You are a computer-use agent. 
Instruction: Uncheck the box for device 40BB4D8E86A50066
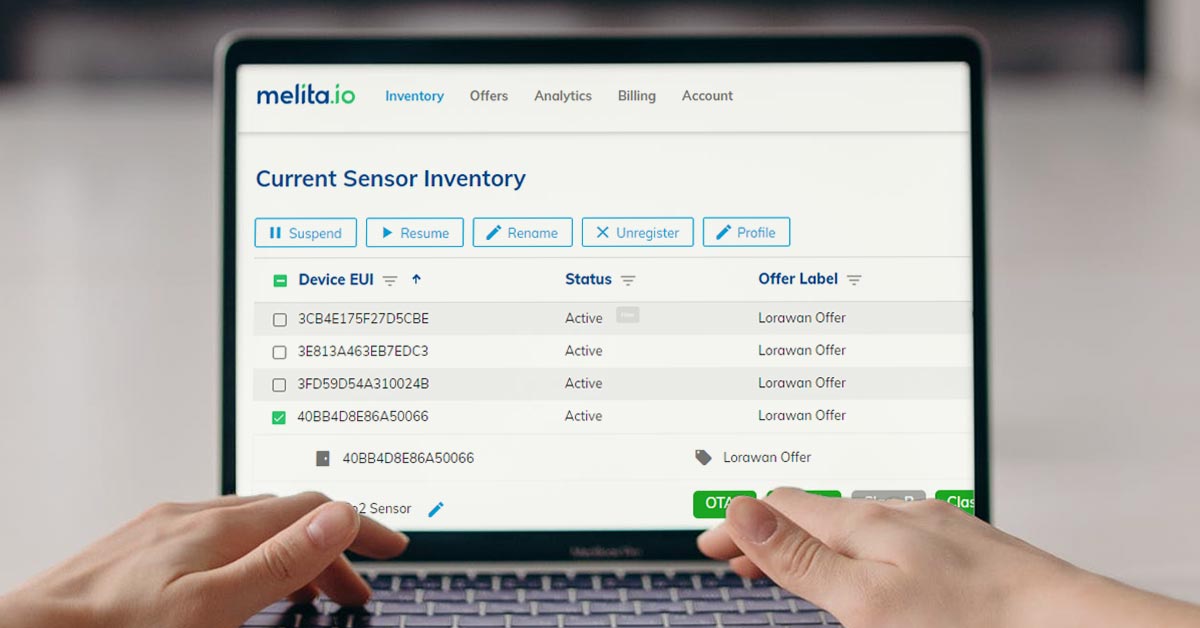pyautogui.click(x=280, y=417)
